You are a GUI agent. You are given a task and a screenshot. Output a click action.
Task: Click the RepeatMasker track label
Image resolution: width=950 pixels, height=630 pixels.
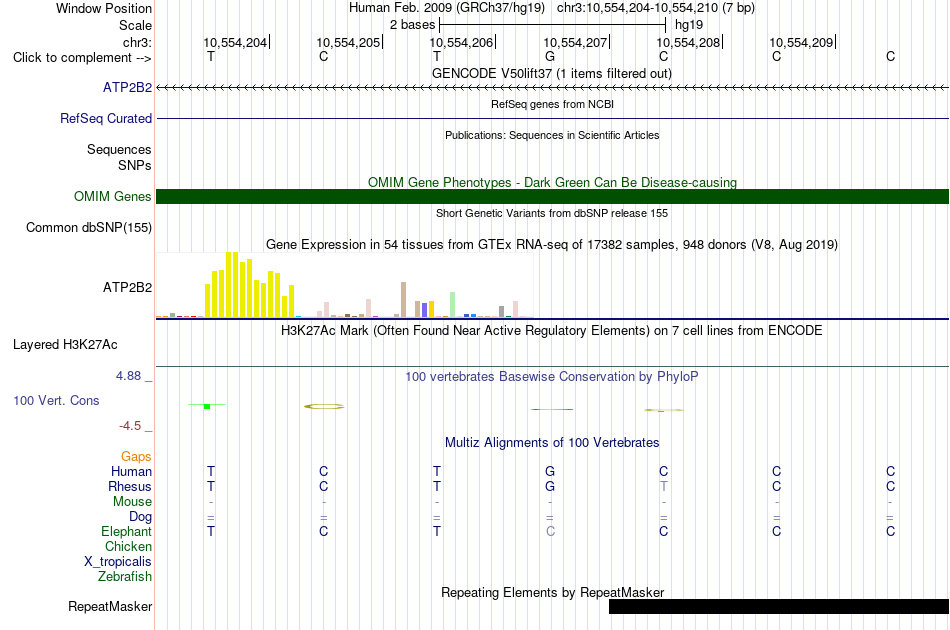110,606
